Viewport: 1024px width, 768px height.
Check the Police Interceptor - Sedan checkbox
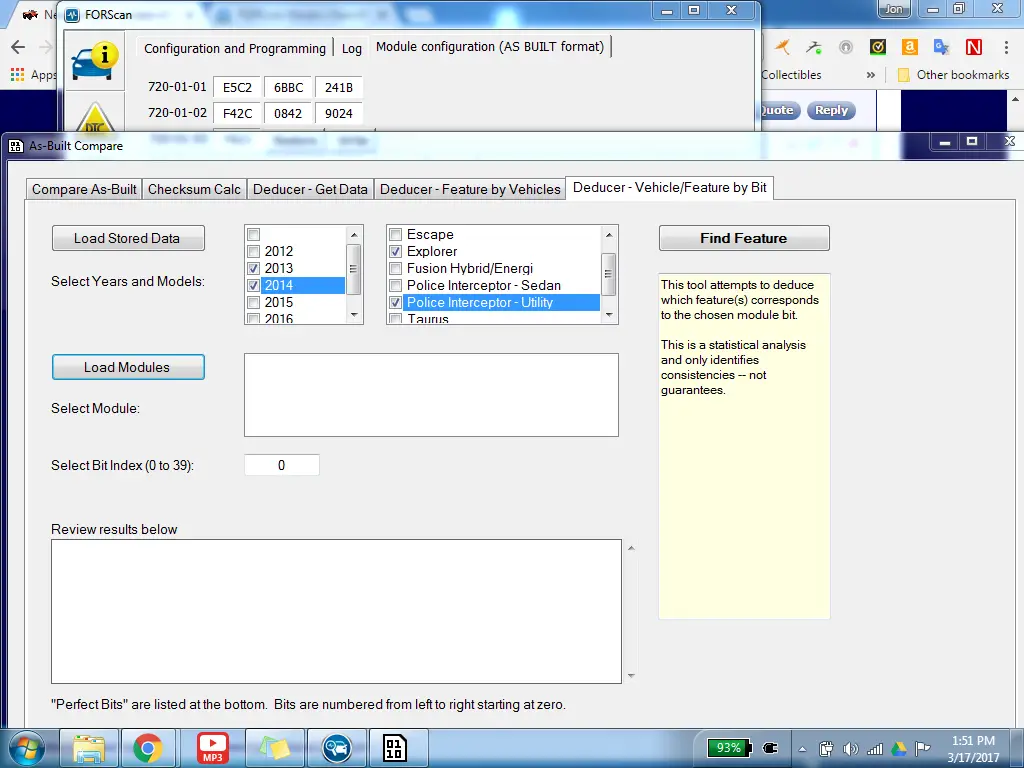pos(395,285)
